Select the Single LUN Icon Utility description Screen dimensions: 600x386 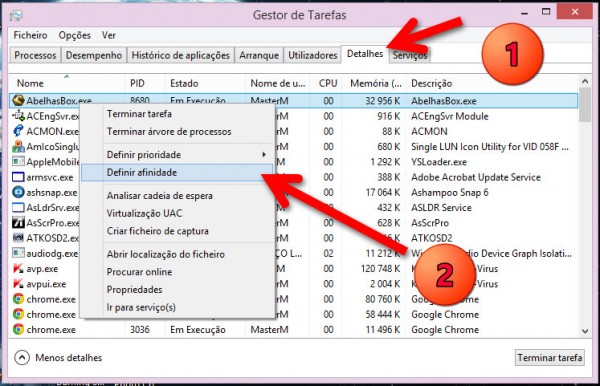tap(490, 147)
